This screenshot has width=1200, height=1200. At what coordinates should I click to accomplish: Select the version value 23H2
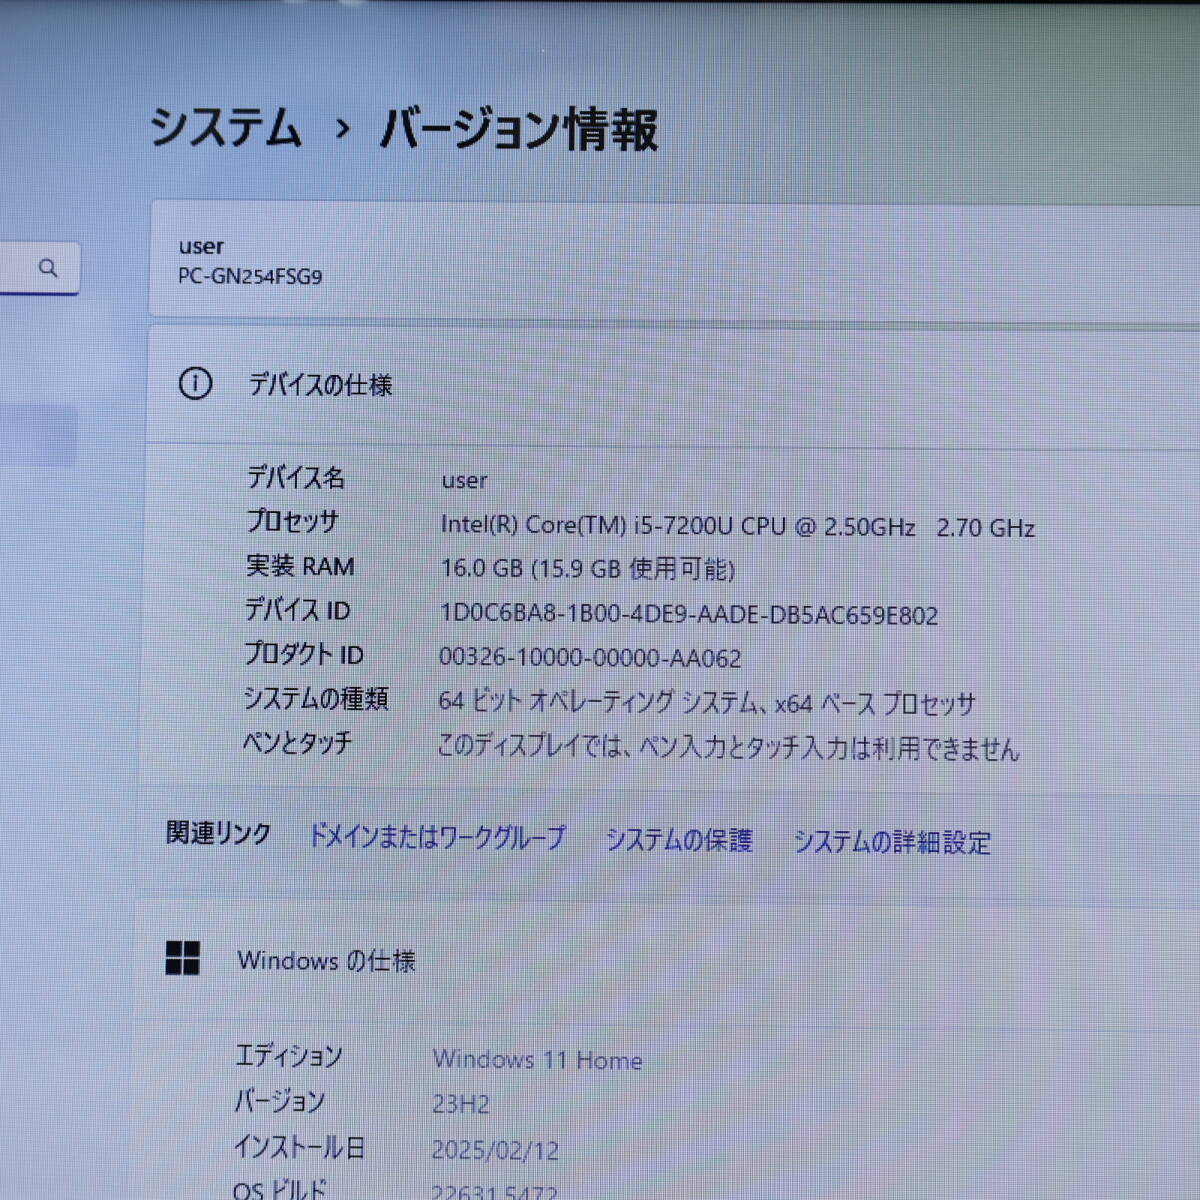[x=461, y=1104]
